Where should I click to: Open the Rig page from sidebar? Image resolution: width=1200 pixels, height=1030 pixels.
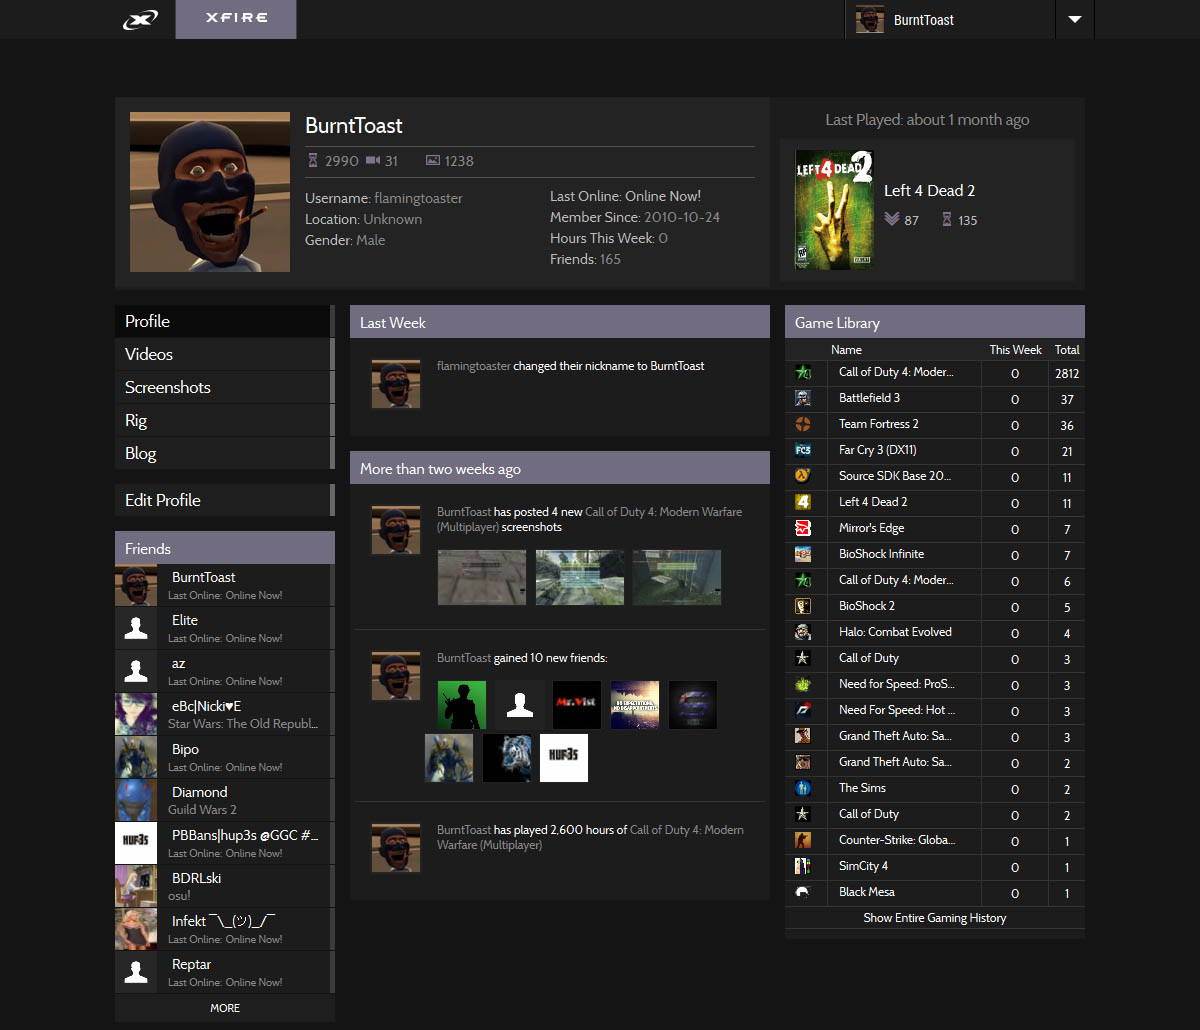(136, 420)
